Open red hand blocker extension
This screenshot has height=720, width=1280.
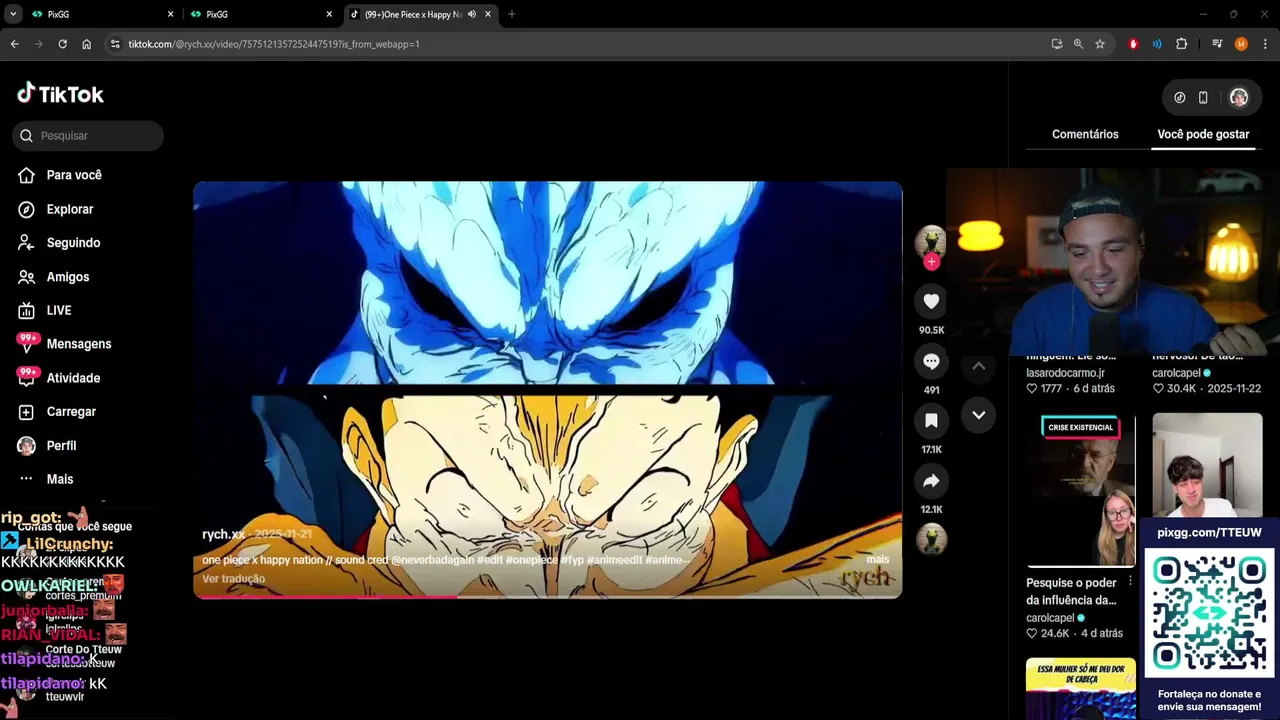click(x=1133, y=44)
